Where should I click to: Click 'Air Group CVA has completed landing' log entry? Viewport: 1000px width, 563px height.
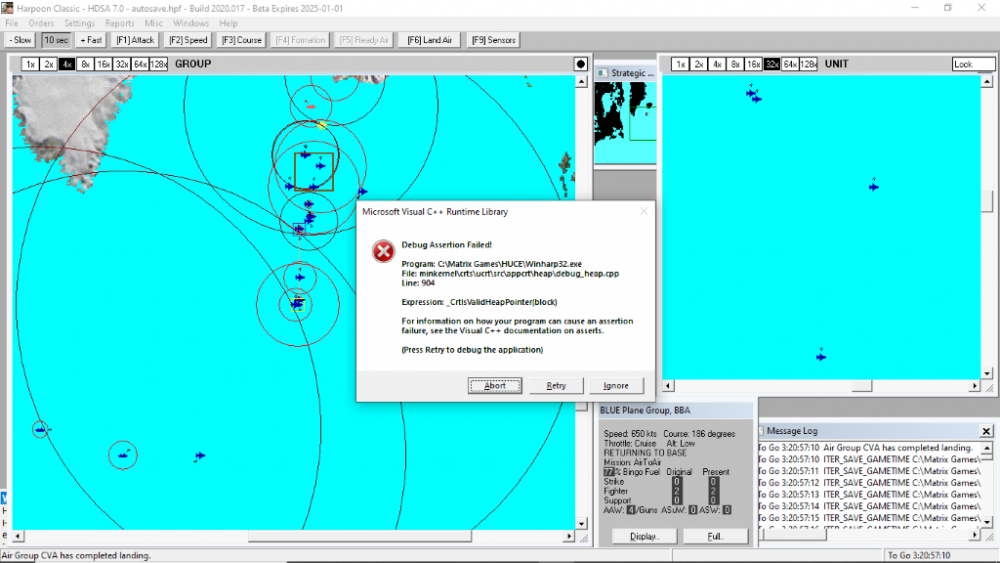[x=898, y=448]
